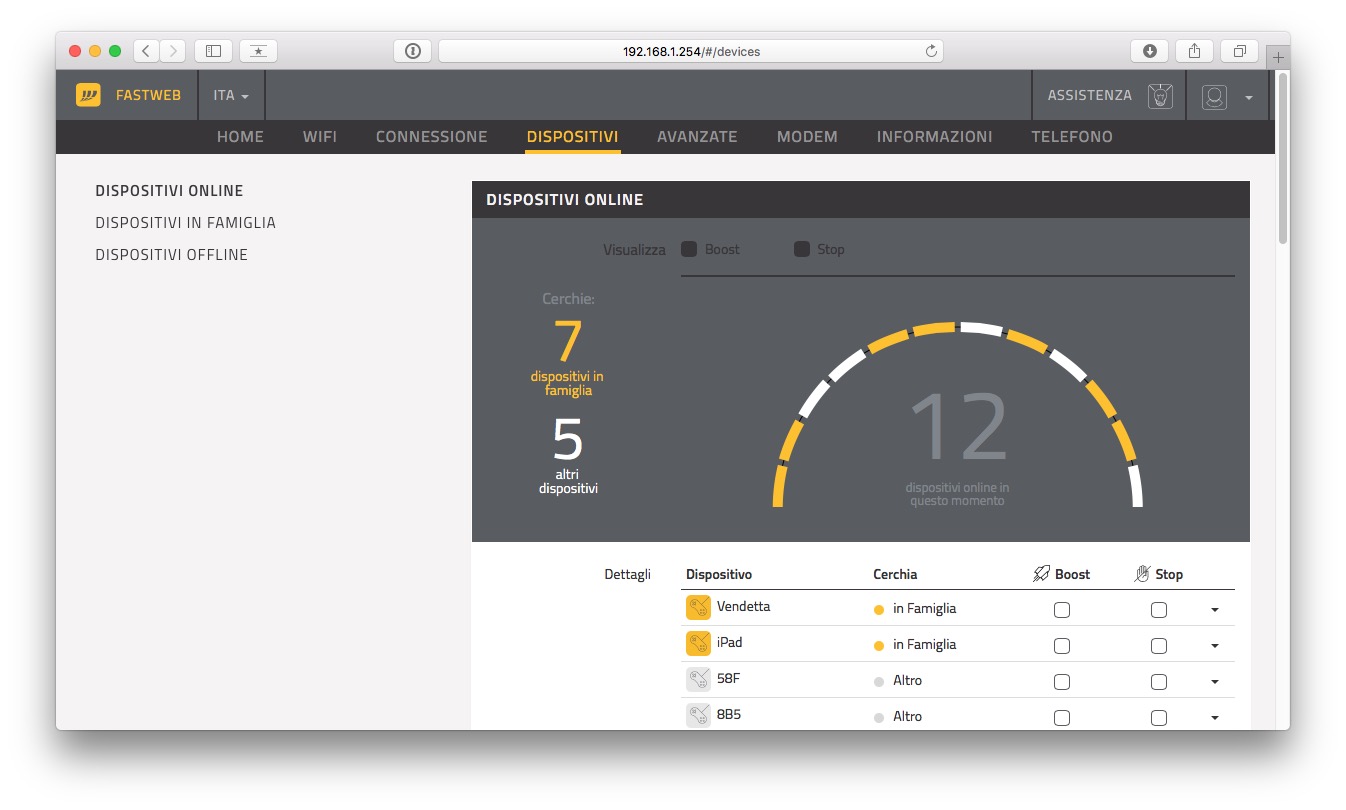
Task: Enable Boost for 8B5
Action: coord(1062,718)
